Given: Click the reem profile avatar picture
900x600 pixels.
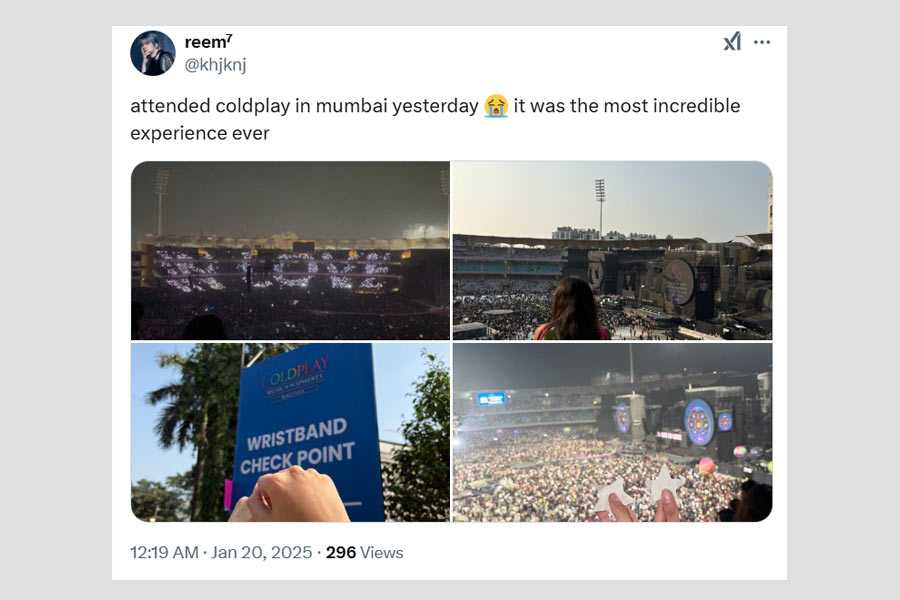Looking at the screenshot, I should pos(152,53).
